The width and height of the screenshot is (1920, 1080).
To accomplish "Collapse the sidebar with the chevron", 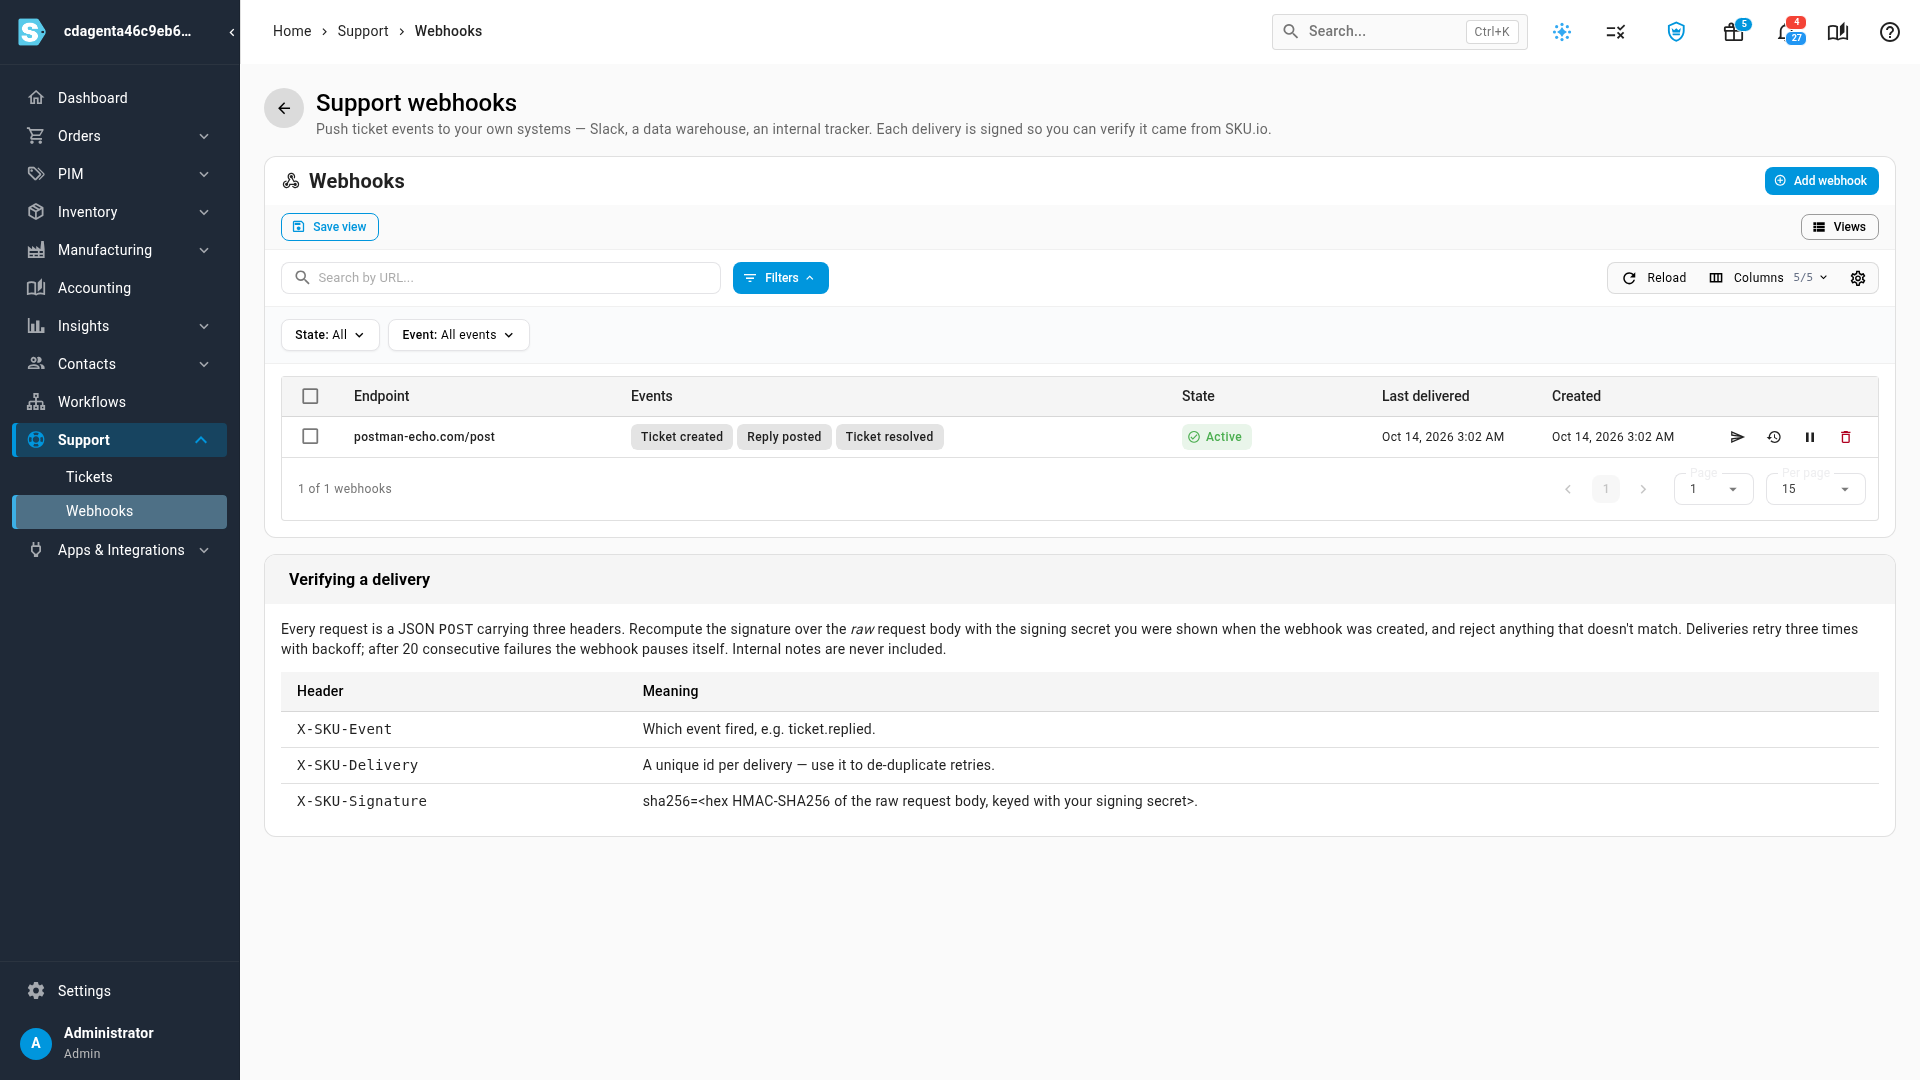I will tap(232, 32).
